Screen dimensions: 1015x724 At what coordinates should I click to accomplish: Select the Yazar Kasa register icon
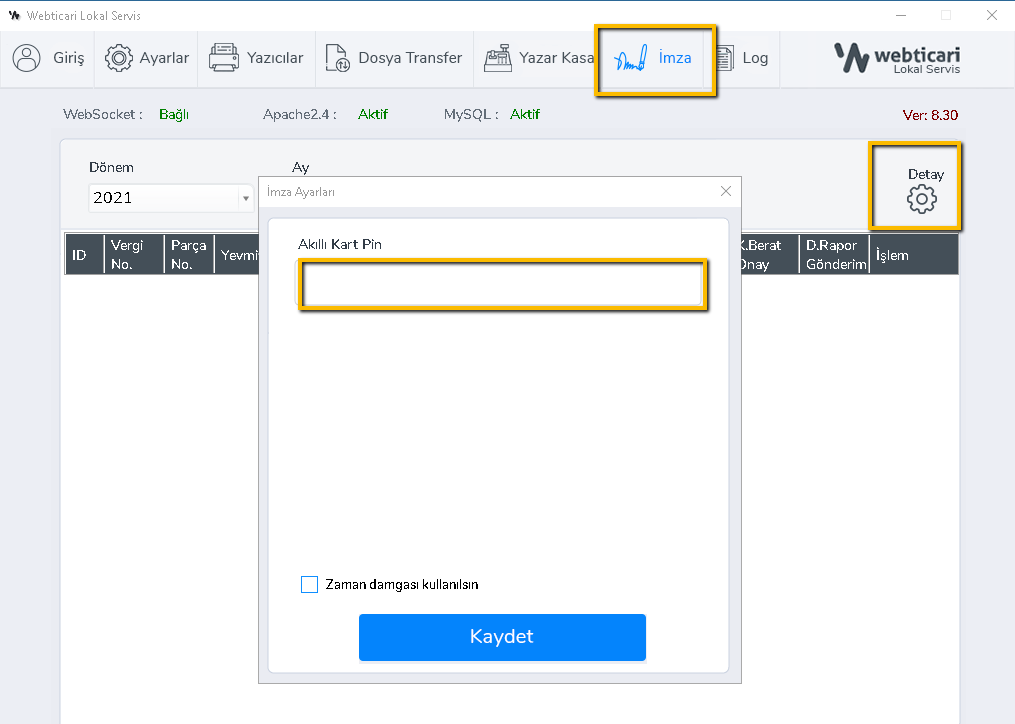498,58
